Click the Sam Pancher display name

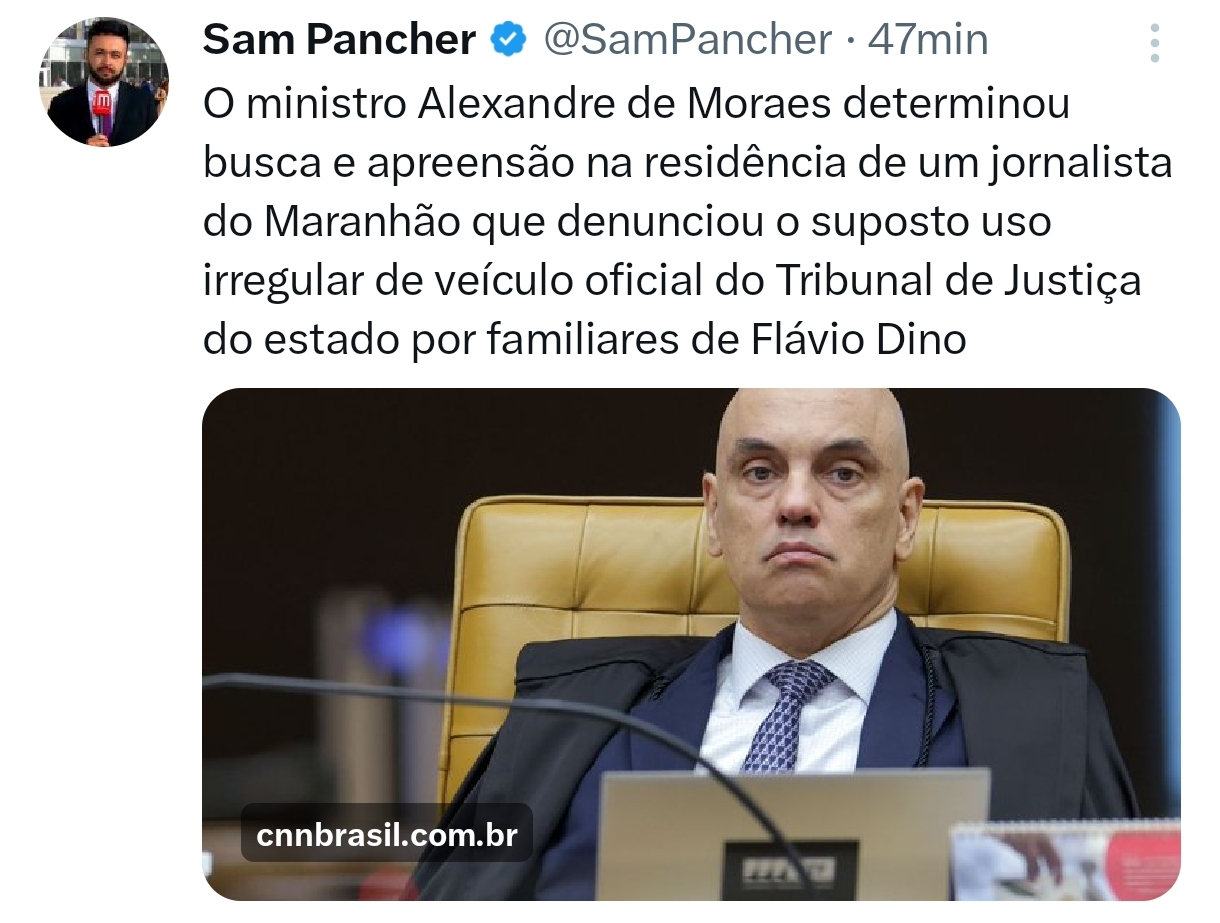point(339,40)
